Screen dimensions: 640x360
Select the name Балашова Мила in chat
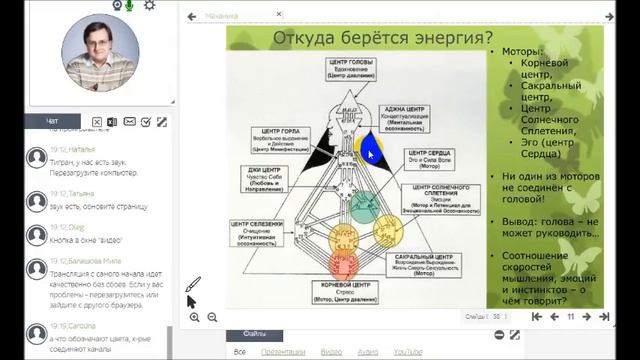[95, 261]
